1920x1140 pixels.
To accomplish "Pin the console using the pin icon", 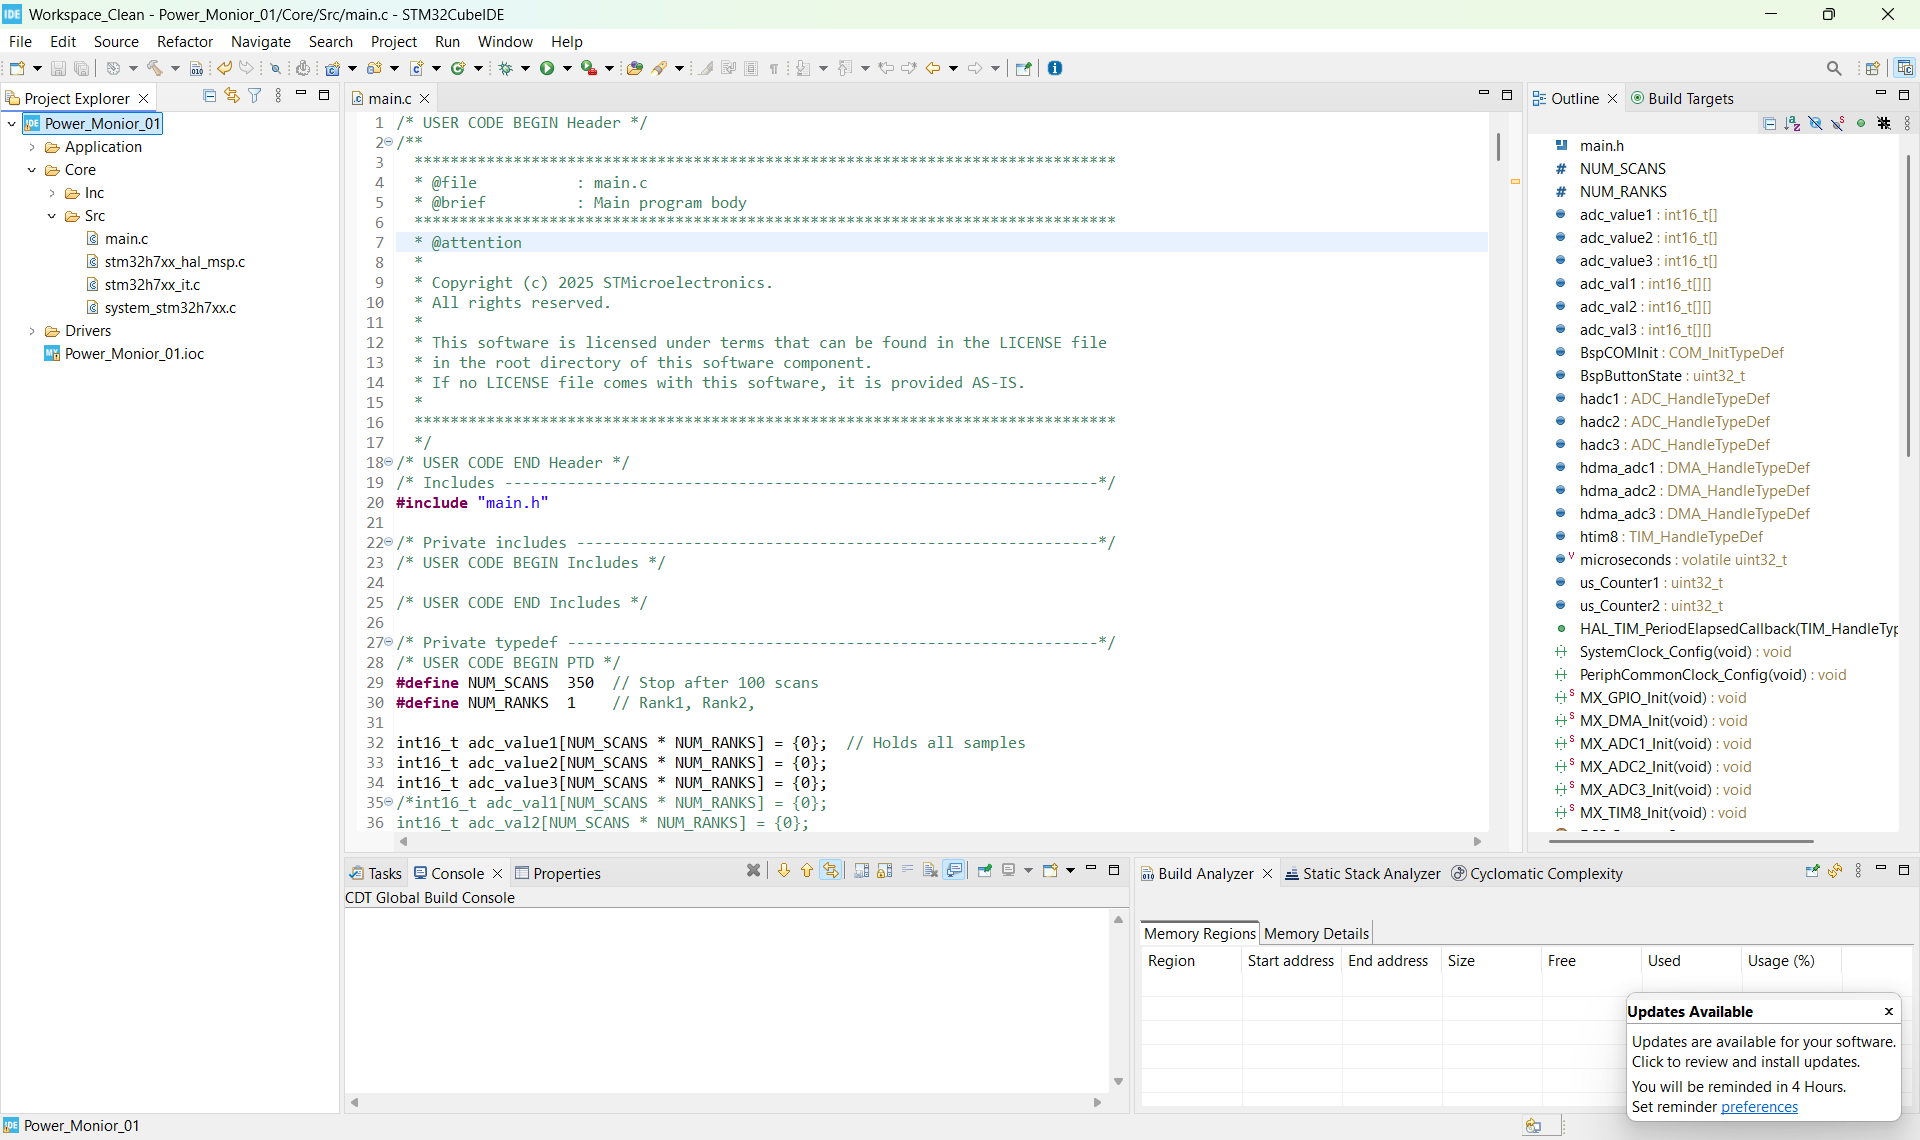I will pos(986,871).
